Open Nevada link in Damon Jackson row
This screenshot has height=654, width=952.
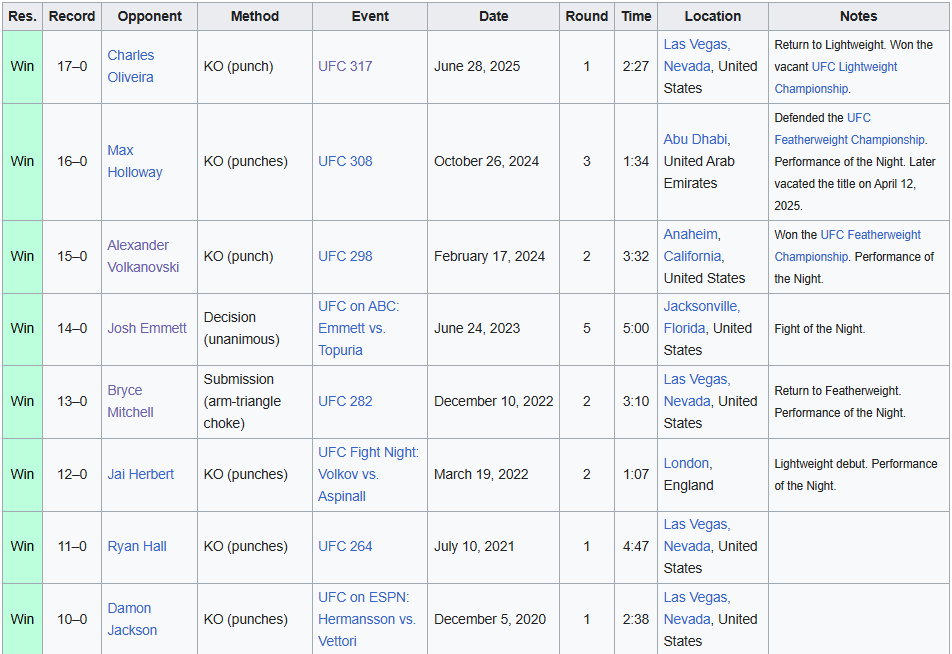pyautogui.click(x=687, y=619)
